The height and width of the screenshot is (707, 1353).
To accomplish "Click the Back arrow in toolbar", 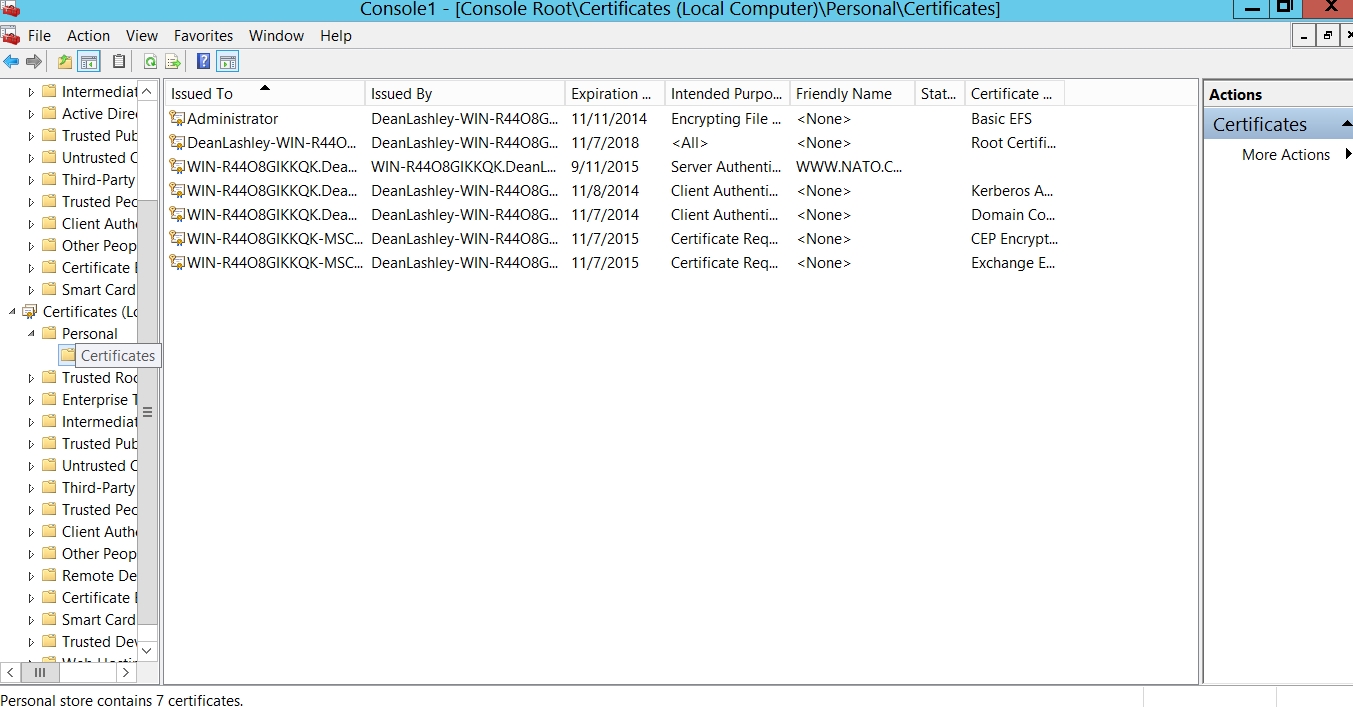I will click(x=11, y=62).
